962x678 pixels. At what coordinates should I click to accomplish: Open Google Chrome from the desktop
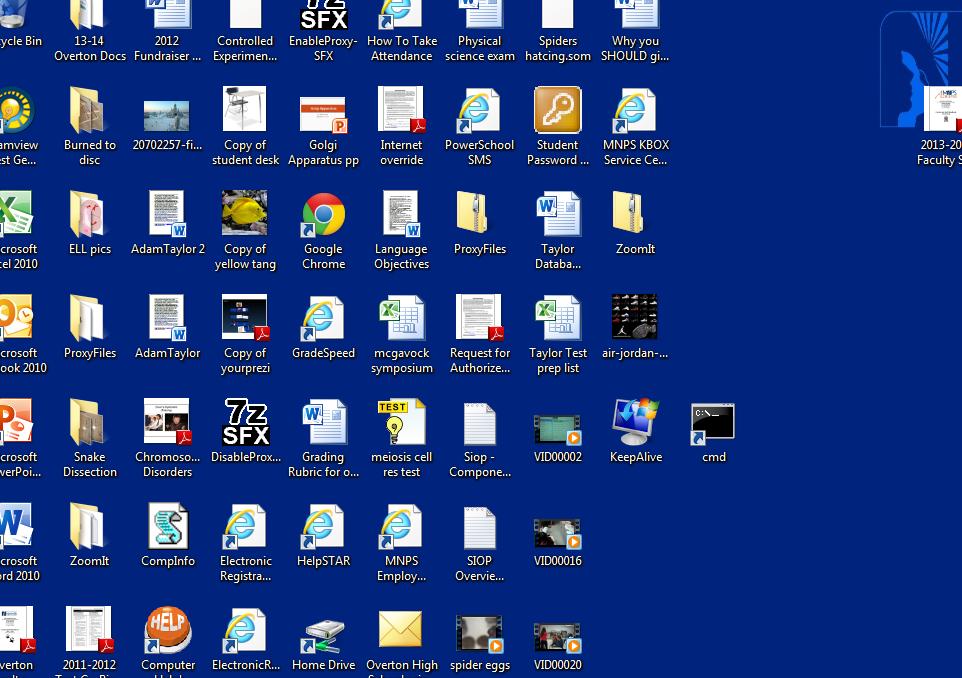(323, 213)
